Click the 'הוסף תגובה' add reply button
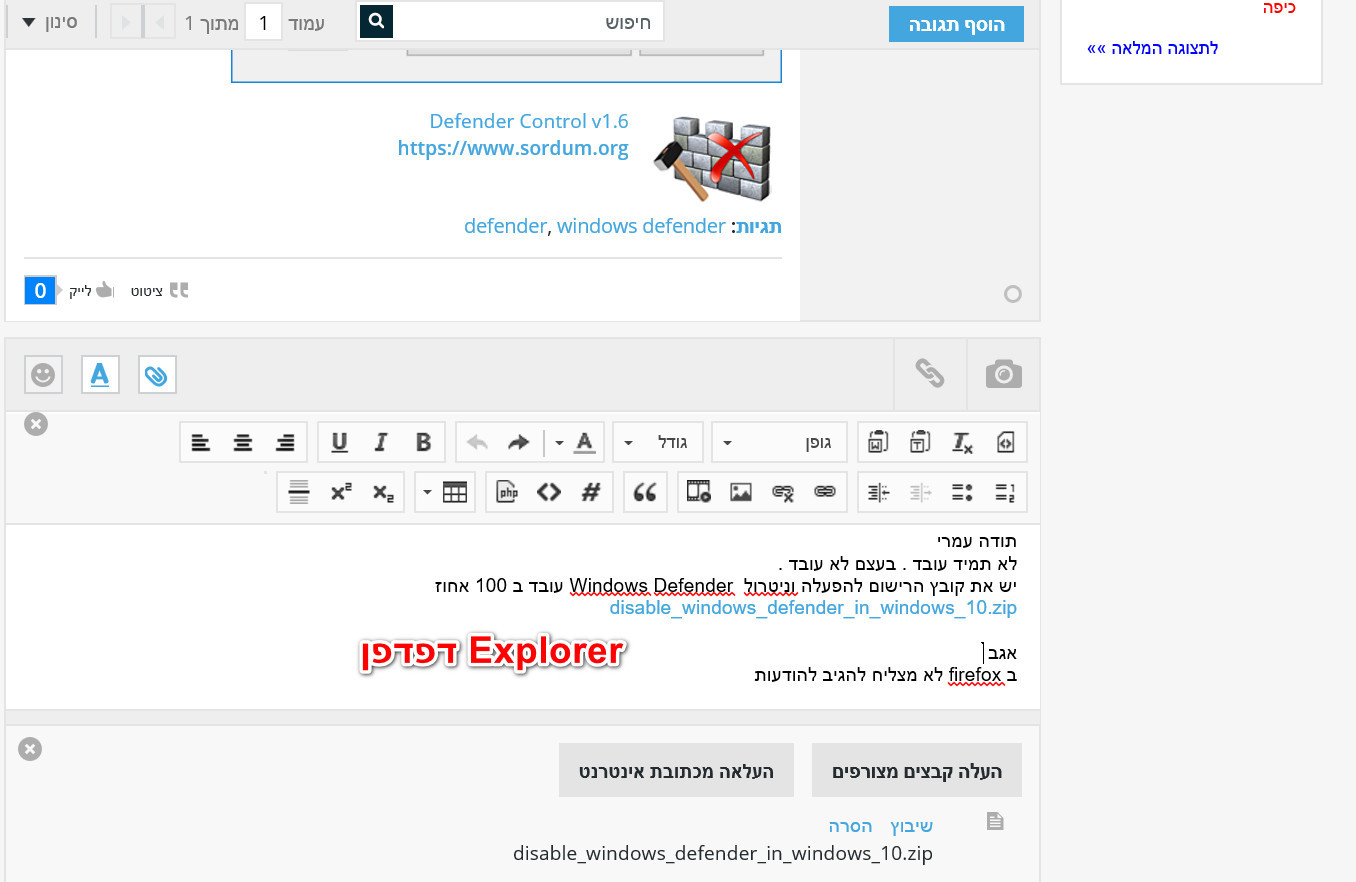This screenshot has height=882, width=1356. click(x=956, y=25)
